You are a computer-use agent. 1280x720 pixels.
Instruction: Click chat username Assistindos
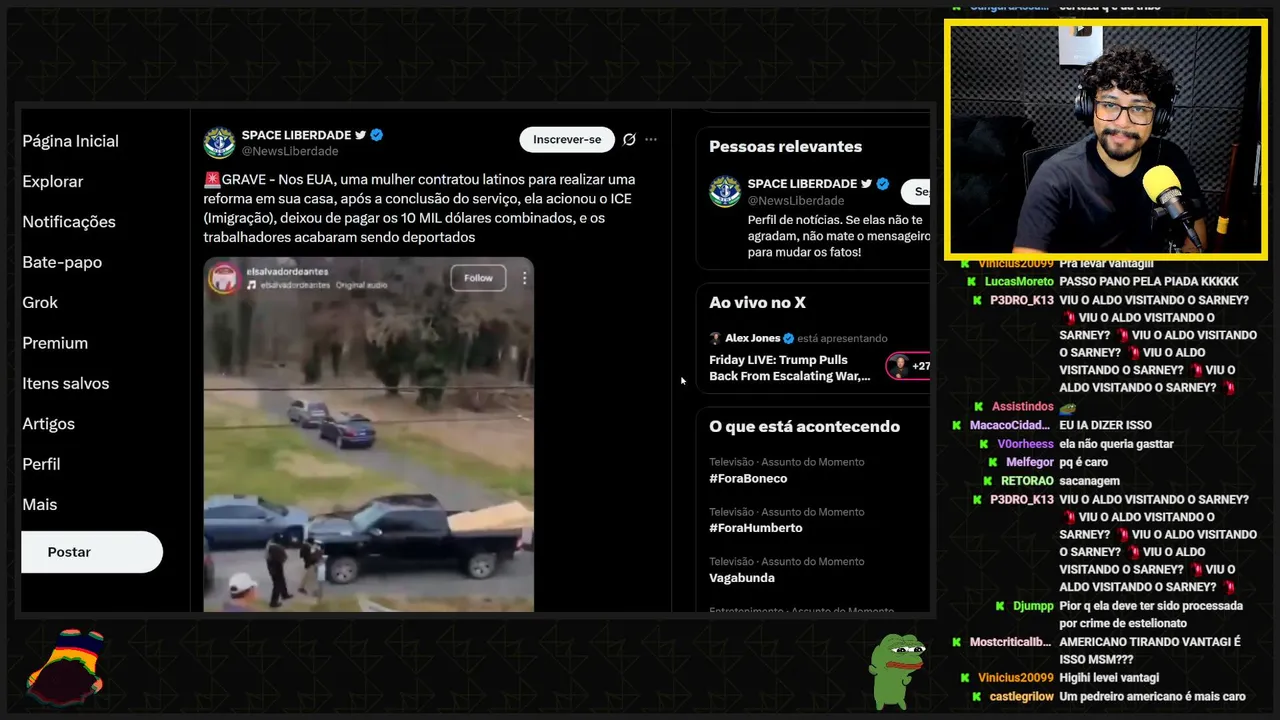point(1023,407)
